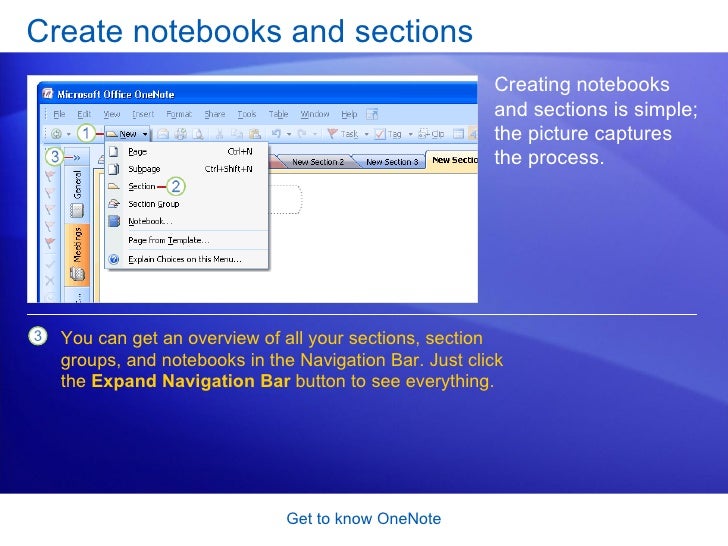The image size is (728, 546).
Task: Open the Share menu
Action: point(214,114)
